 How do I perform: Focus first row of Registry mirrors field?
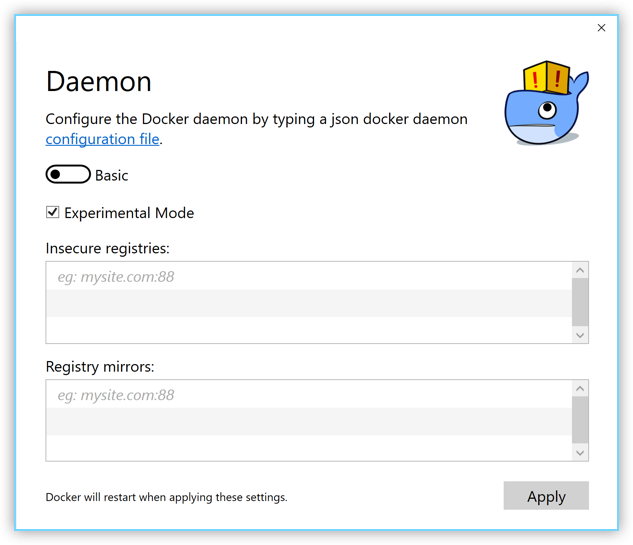[x=308, y=395]
